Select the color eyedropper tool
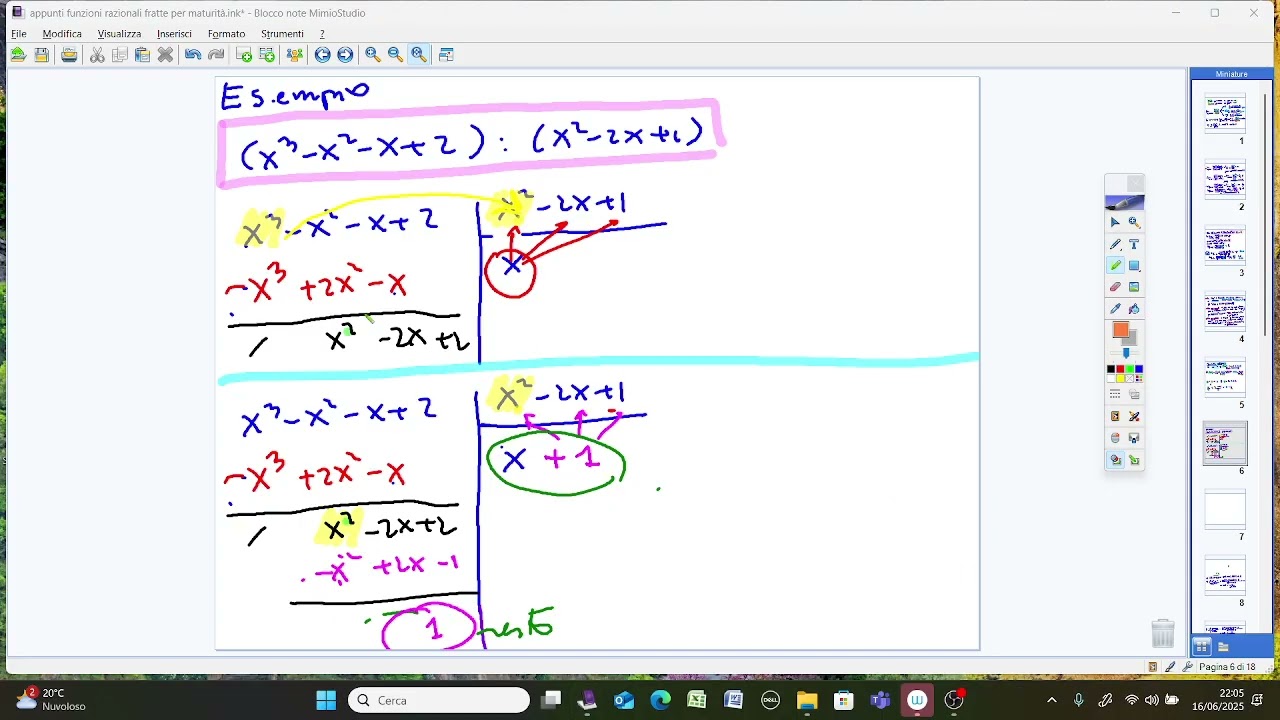This screenshot has width=1280, height=720. [1115, 308]
